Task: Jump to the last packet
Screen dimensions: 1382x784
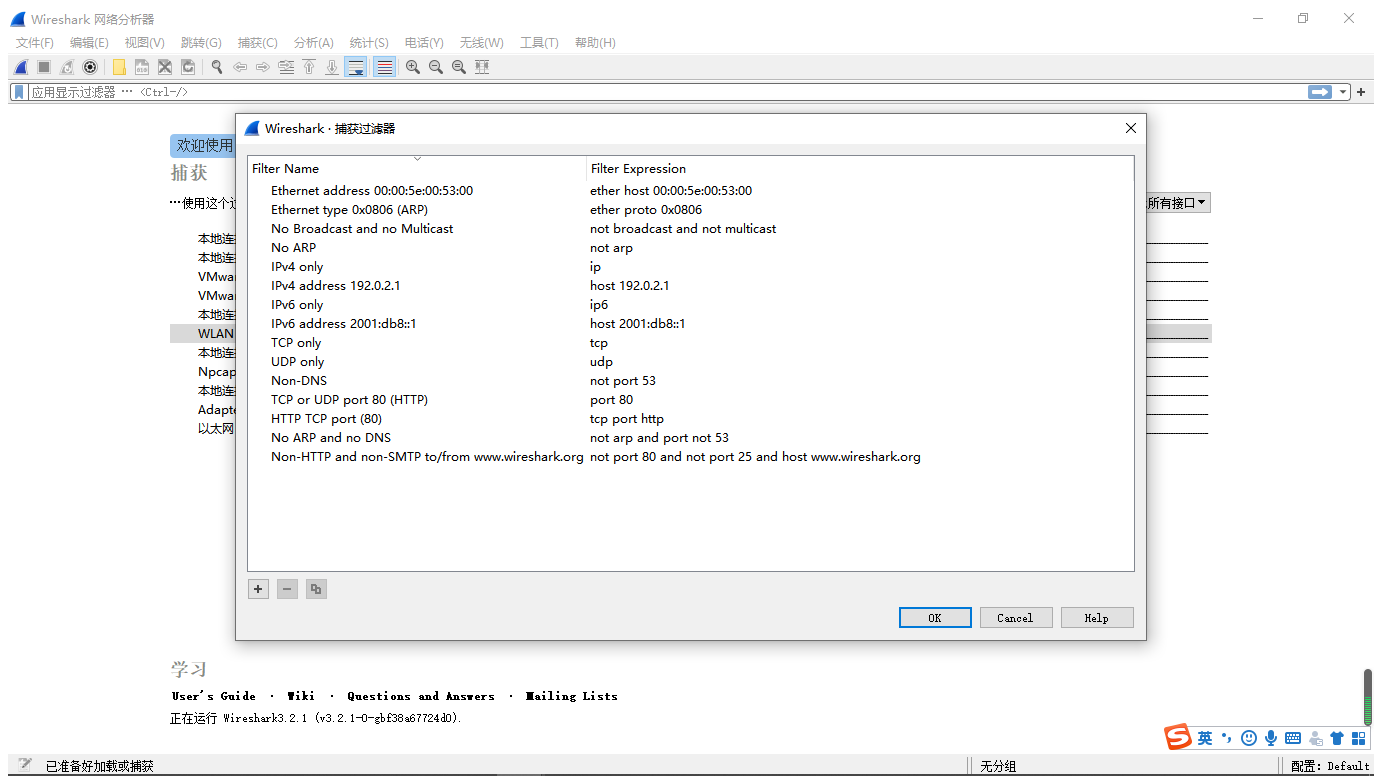Action: pyautogui.click(x=332, y=67)
